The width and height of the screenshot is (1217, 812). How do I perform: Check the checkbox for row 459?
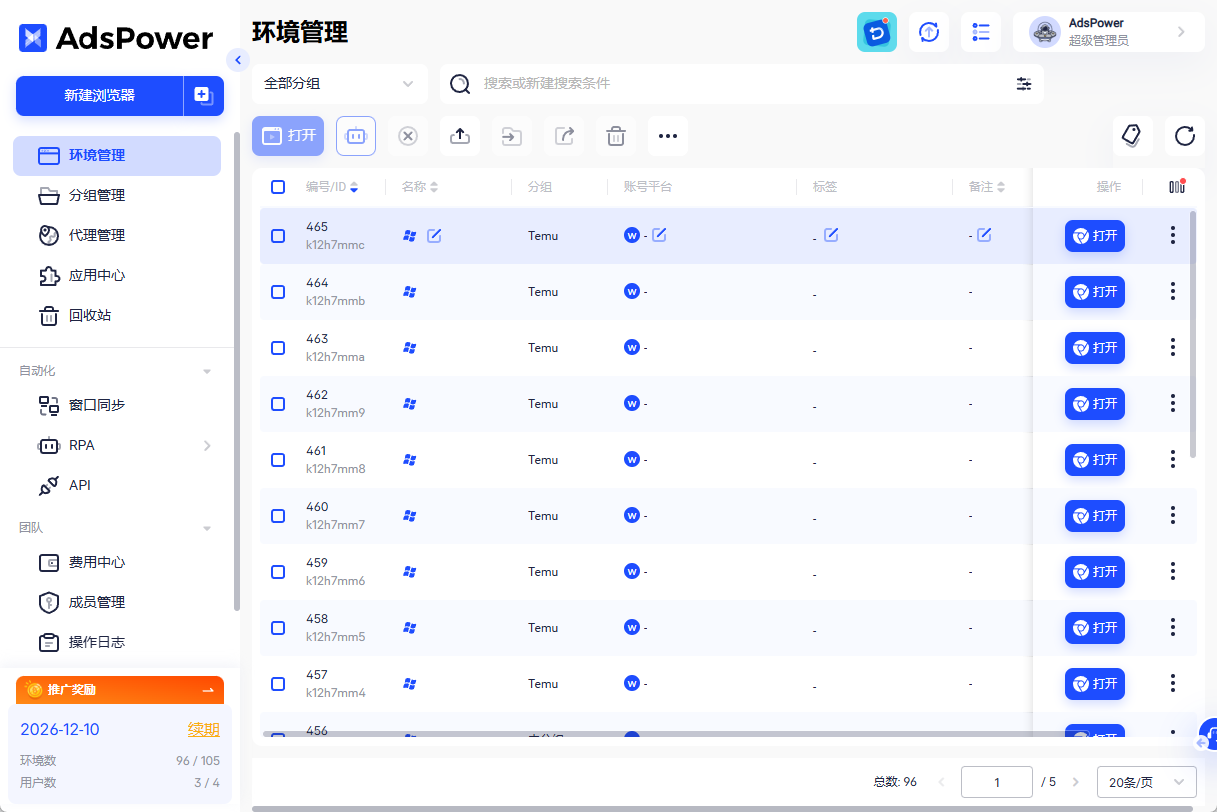click(278, 572)
